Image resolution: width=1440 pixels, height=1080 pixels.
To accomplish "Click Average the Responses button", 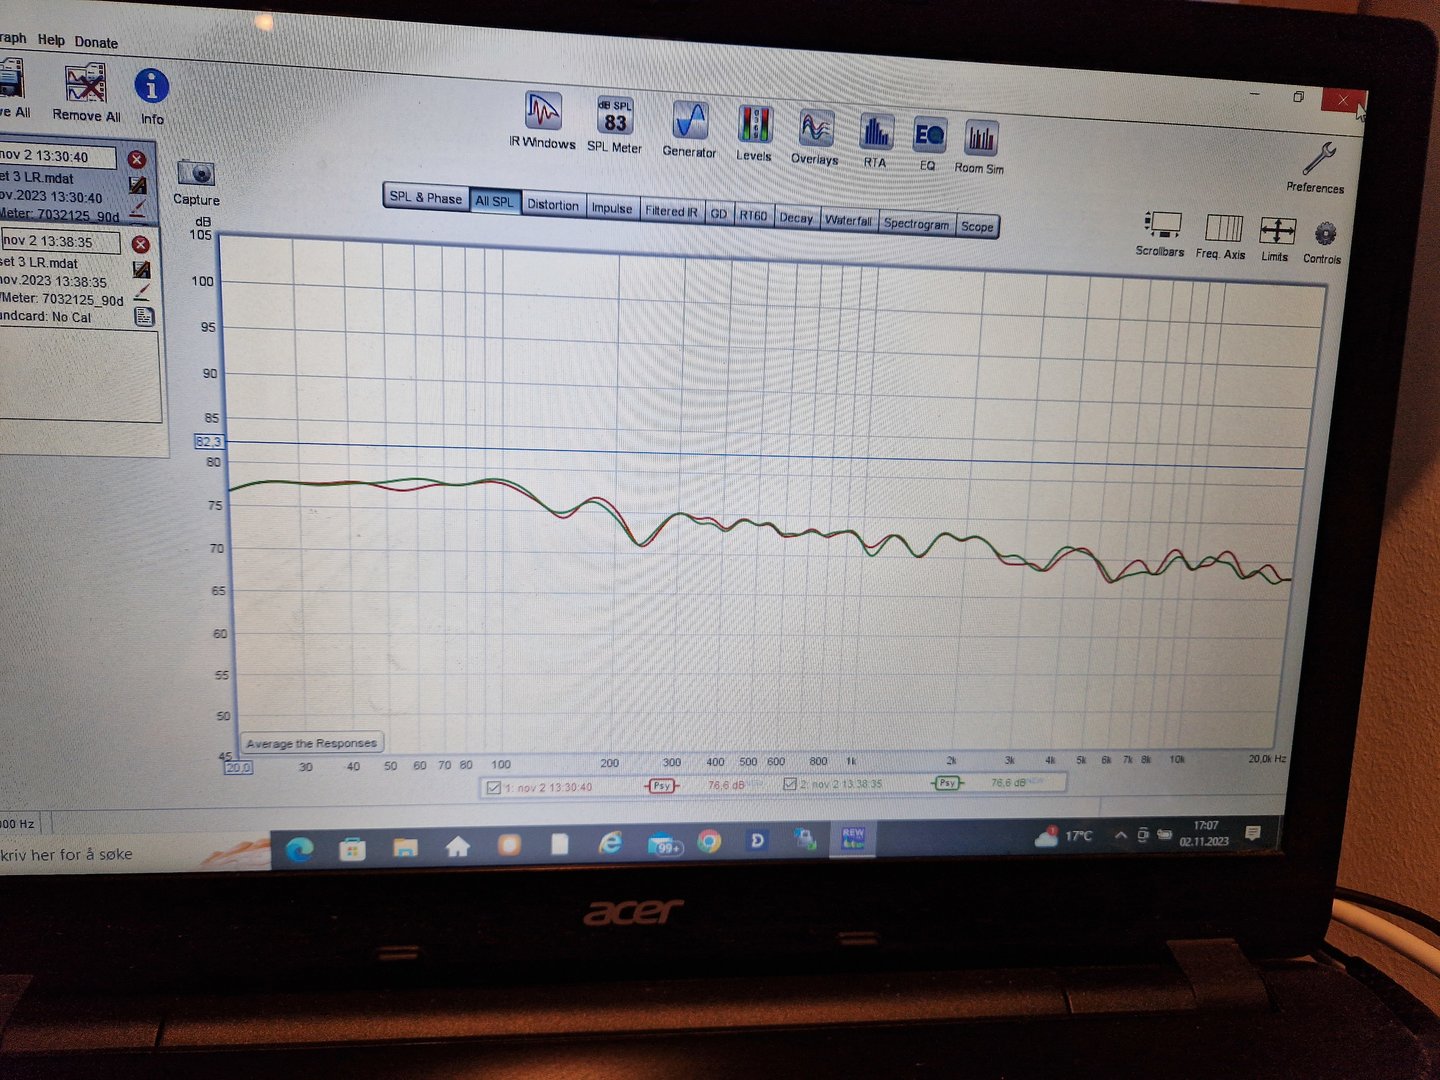I will (x=312, y=743).
